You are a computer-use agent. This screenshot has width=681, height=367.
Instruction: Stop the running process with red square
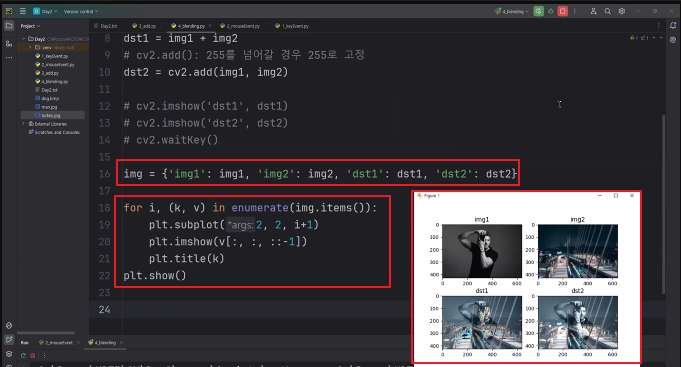point(562,11)
